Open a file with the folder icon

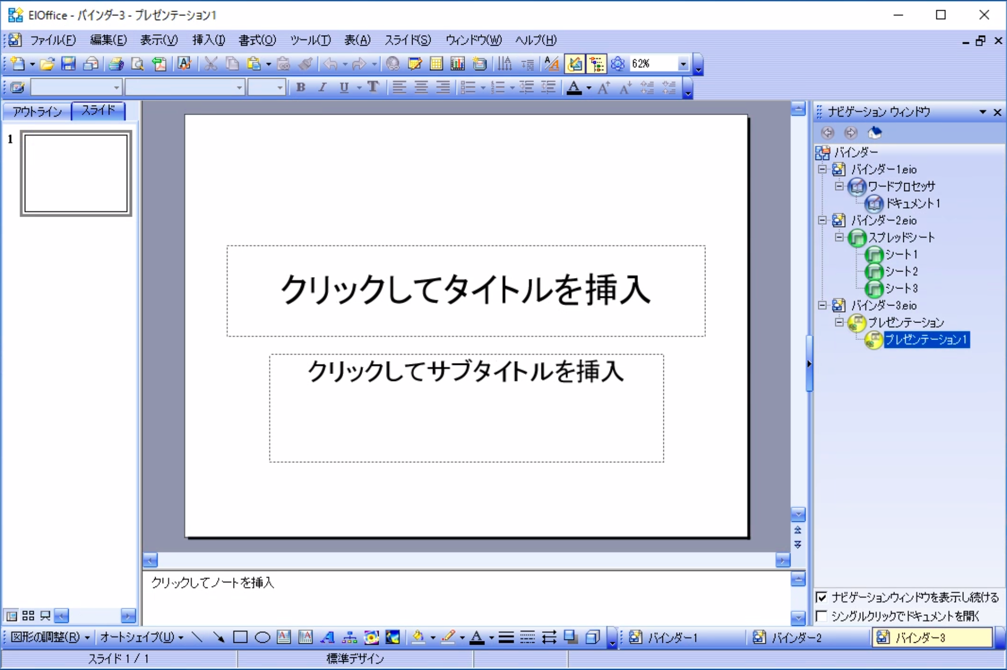click(47, 64)
